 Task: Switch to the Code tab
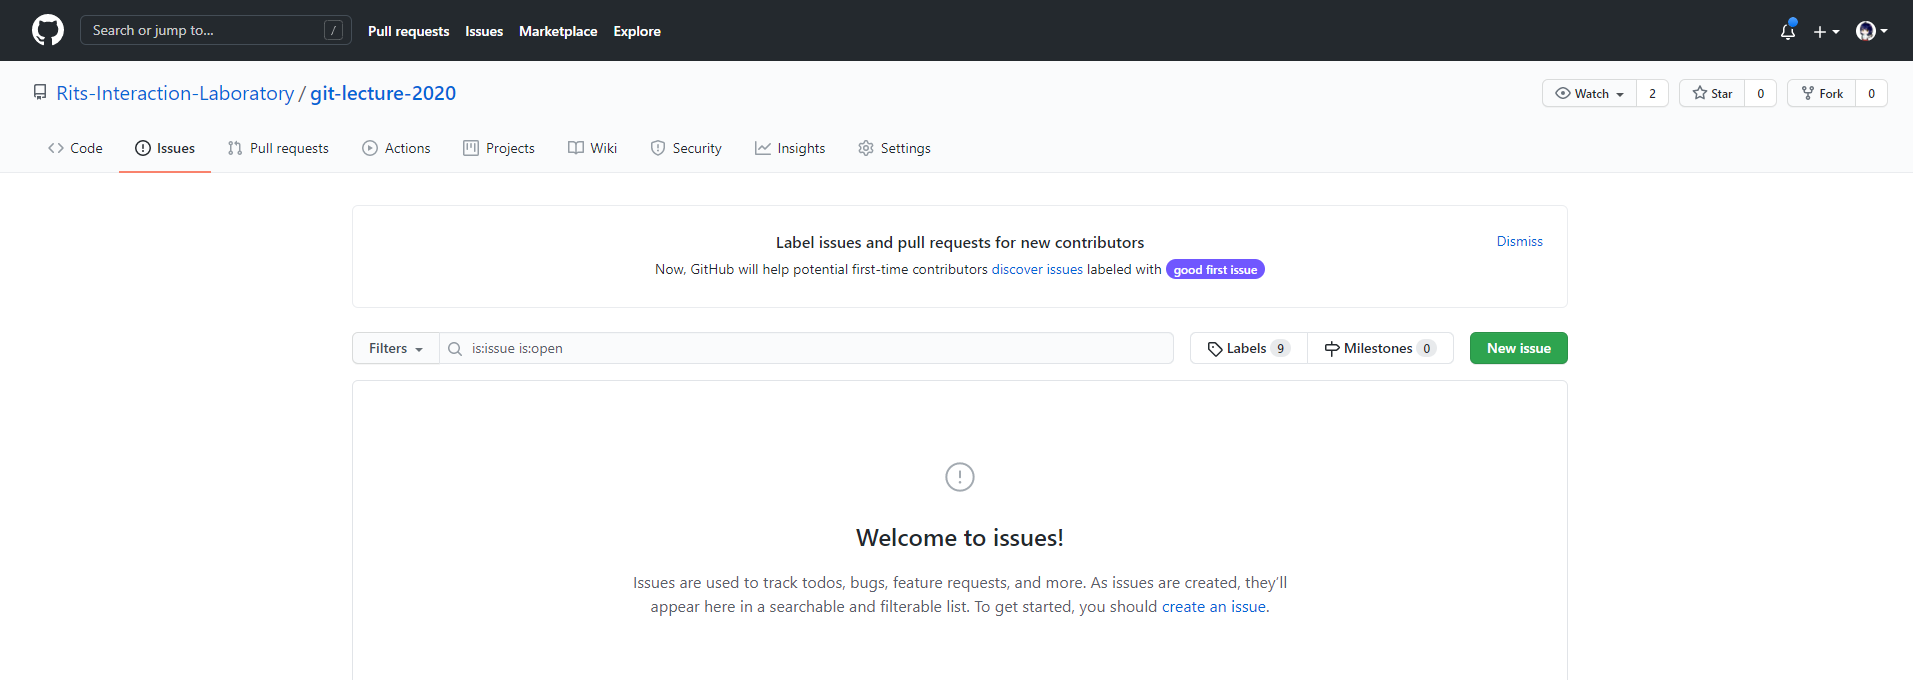(x=75, y=148)
